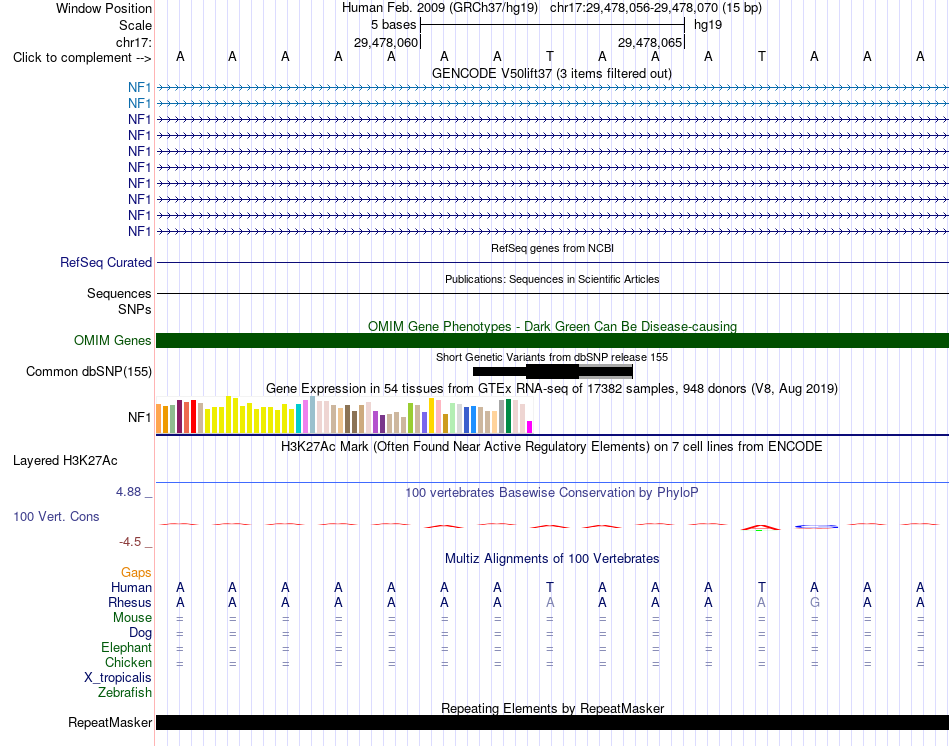Open 'Multiz Alignments of 100 Vertebrates' title
950x746 pixels.
click(552, 559)
